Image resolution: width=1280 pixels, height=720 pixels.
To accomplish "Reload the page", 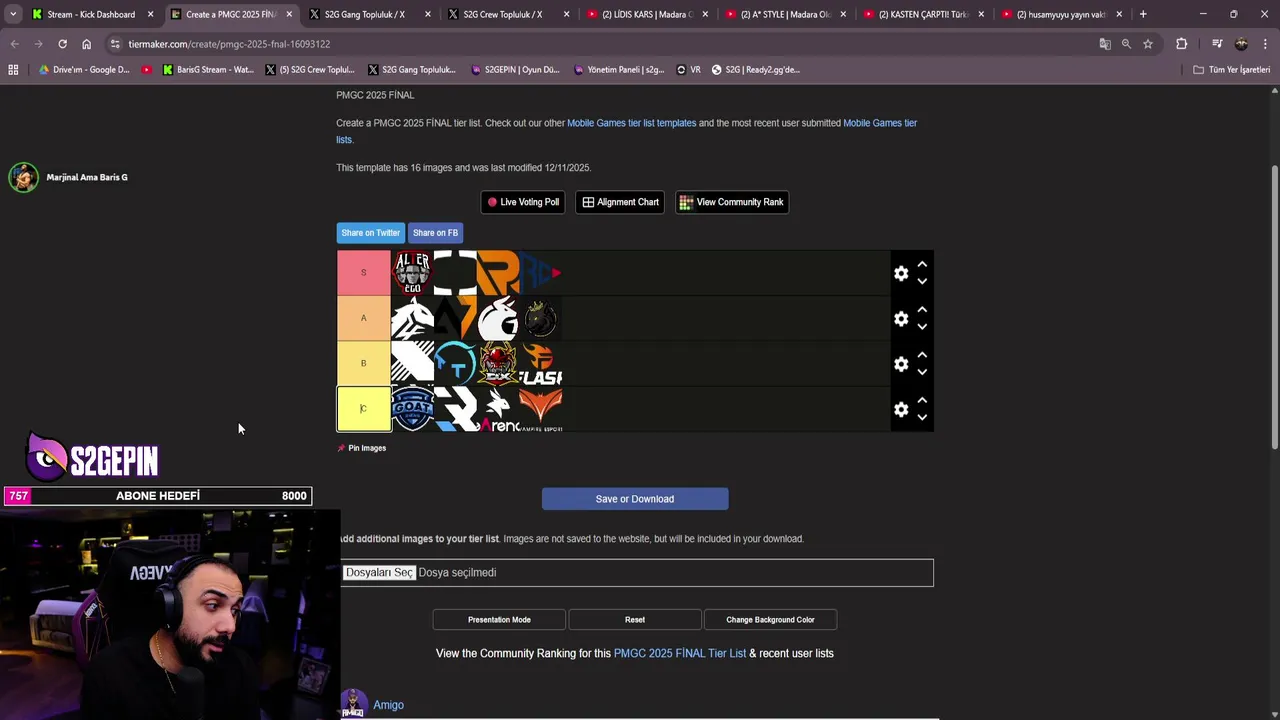I will [62, 44].
